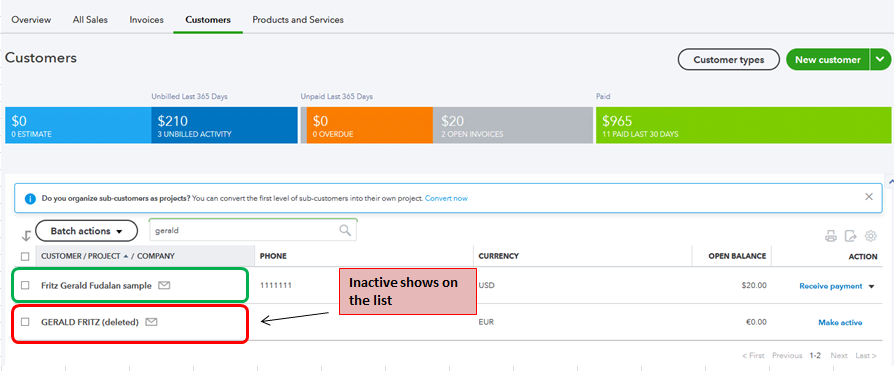Go to Next page in pagination
Screen dimensions: 894x371
839,356
